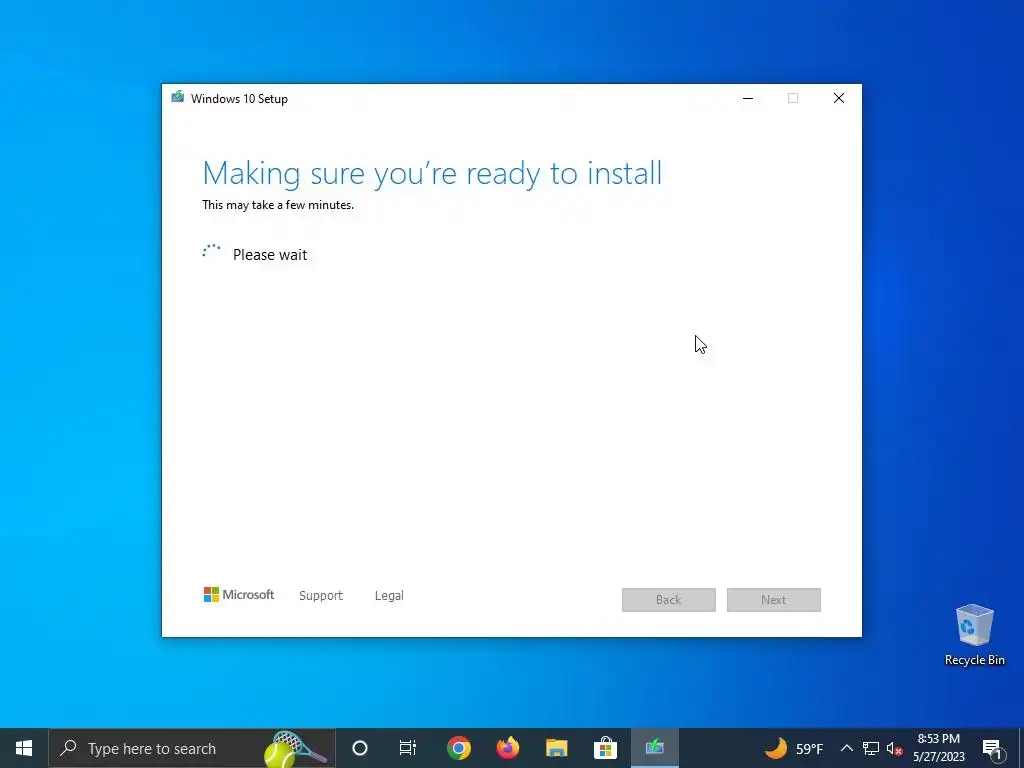Viewport: 1024px width, 768px height.
Task: Open Microsoft Store from taskbar
Action: pos(605,748)
